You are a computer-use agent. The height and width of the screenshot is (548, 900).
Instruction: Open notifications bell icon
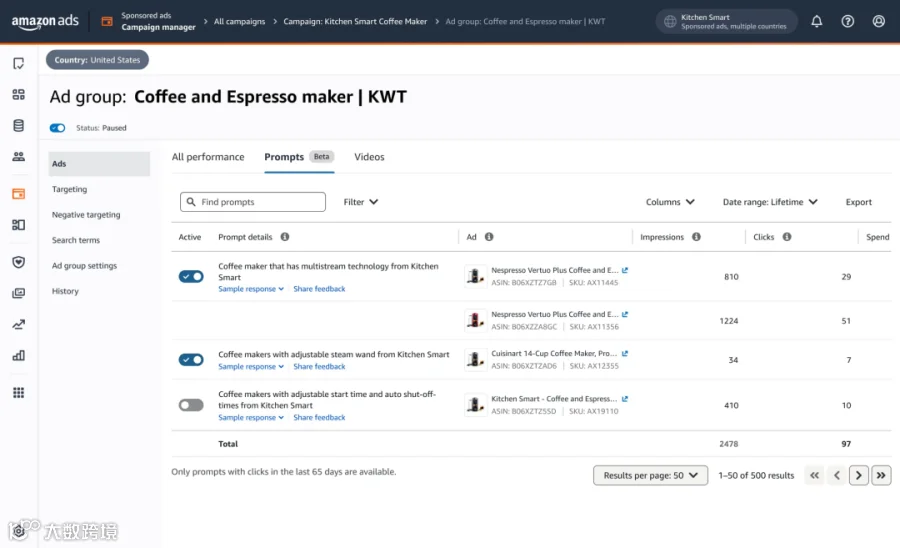[x=816, y=21]
